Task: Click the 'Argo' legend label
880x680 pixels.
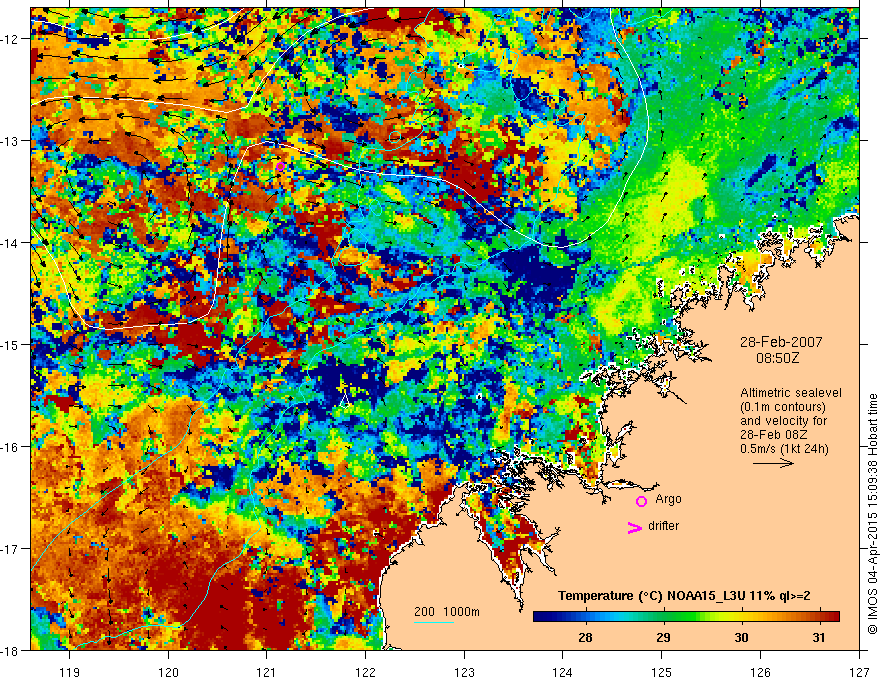Action: [668, 499]
